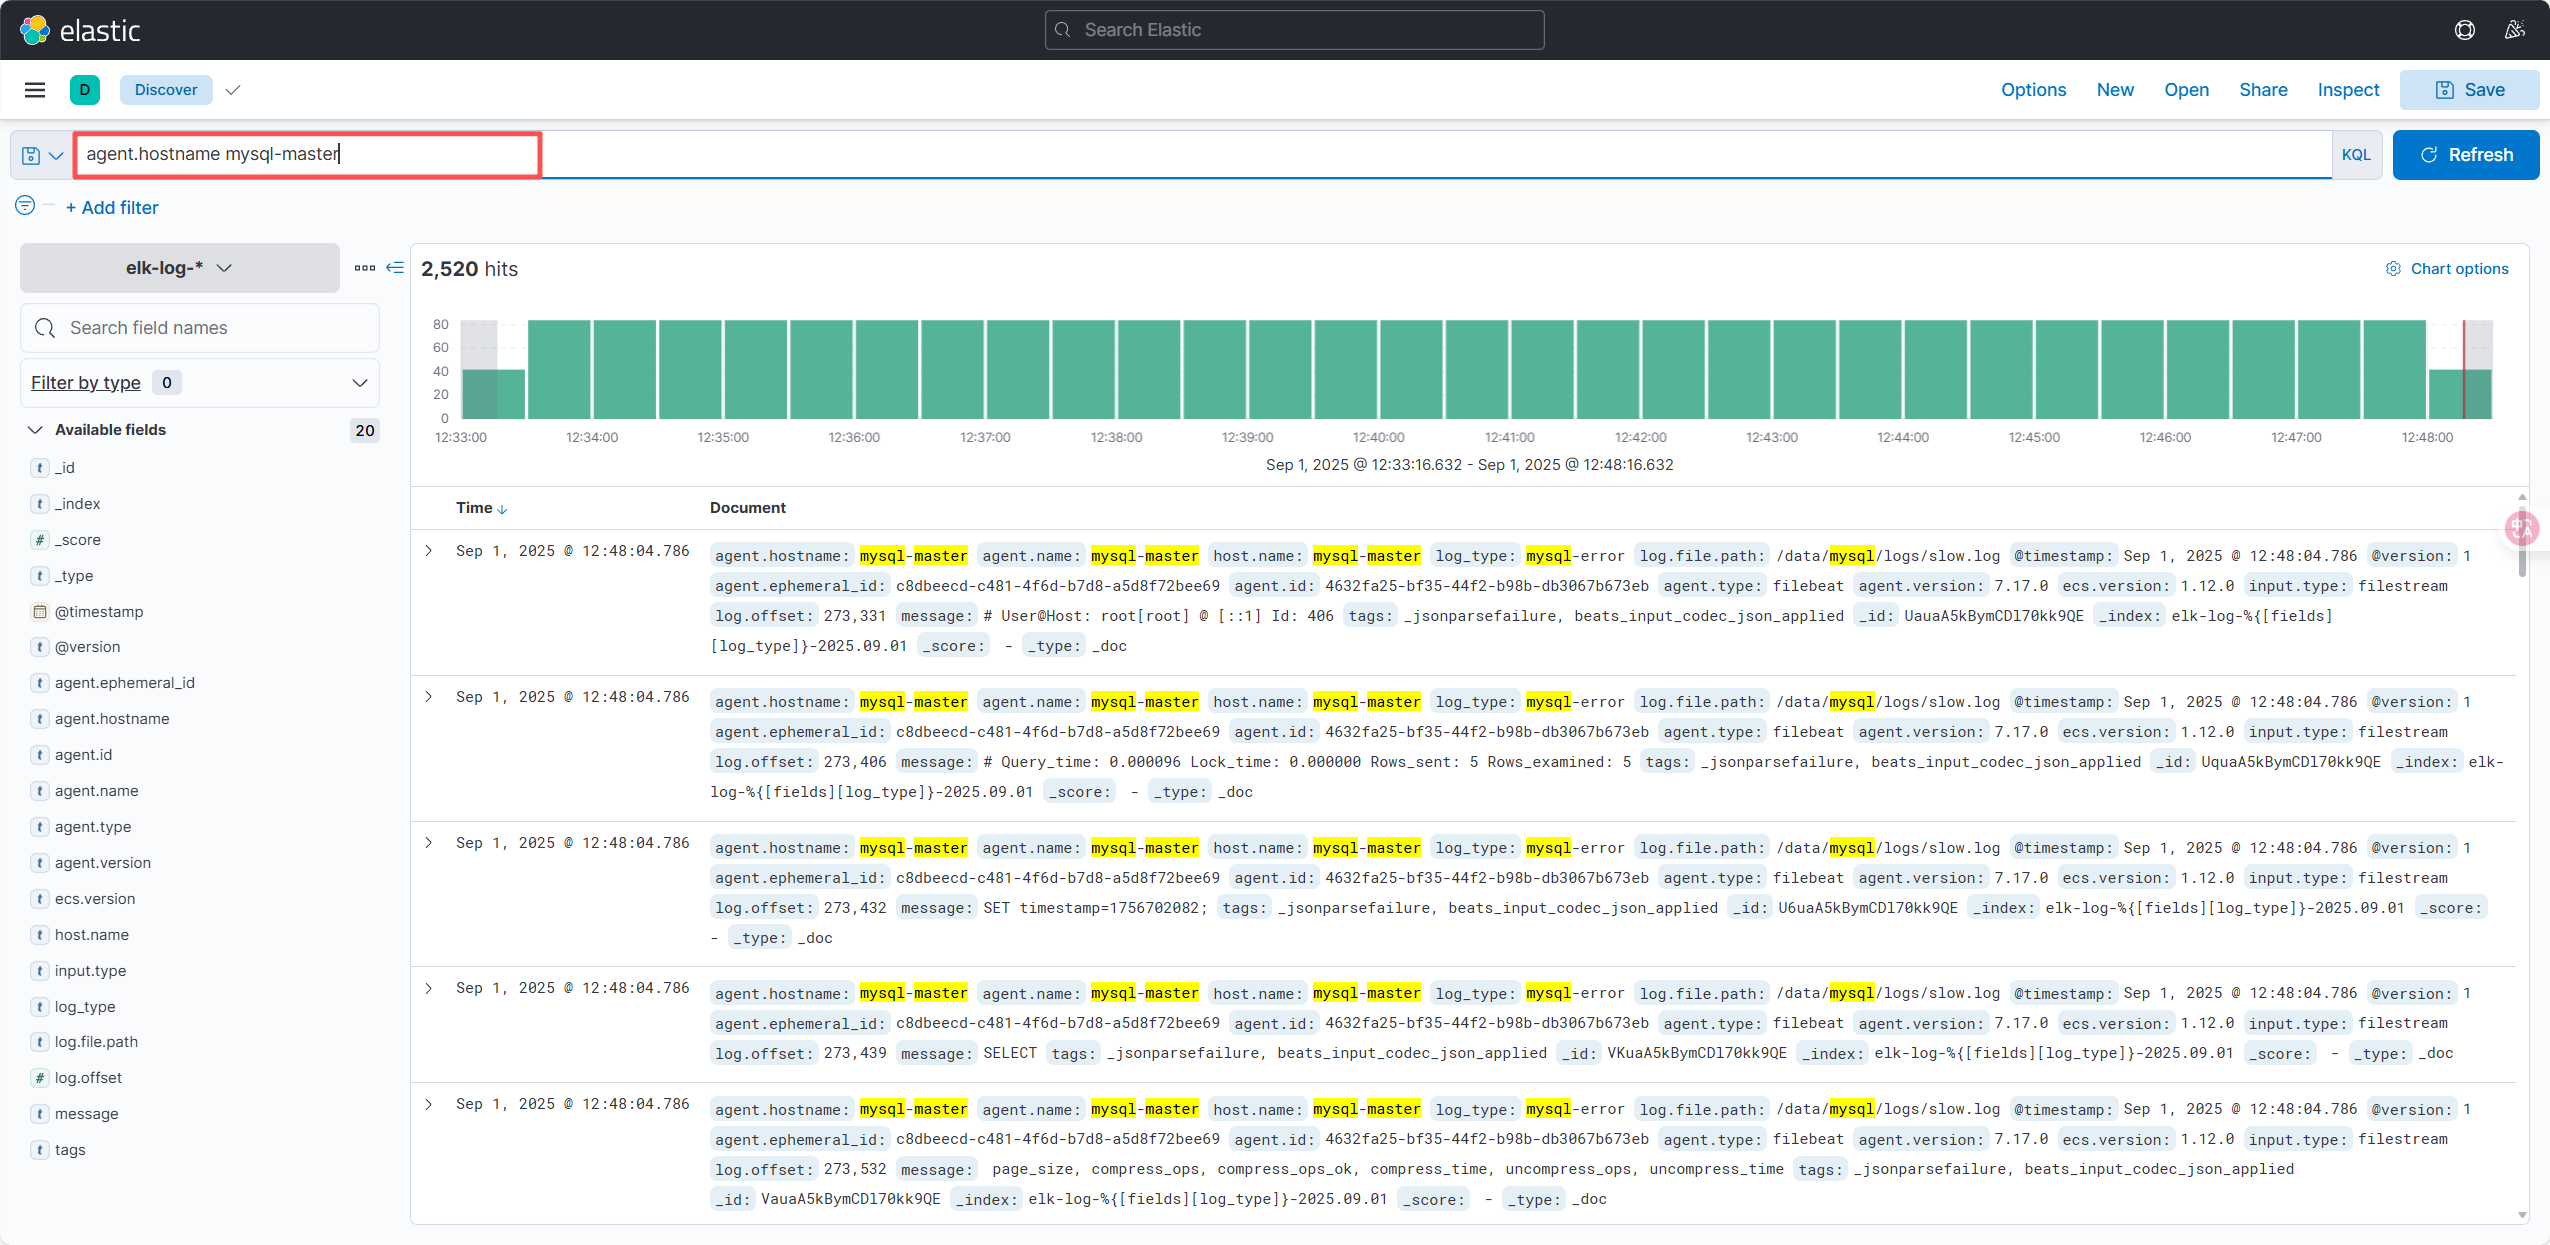Click the message field type icon
Viewport: 2550px width, 1245px height.
tap(40, 1114)
